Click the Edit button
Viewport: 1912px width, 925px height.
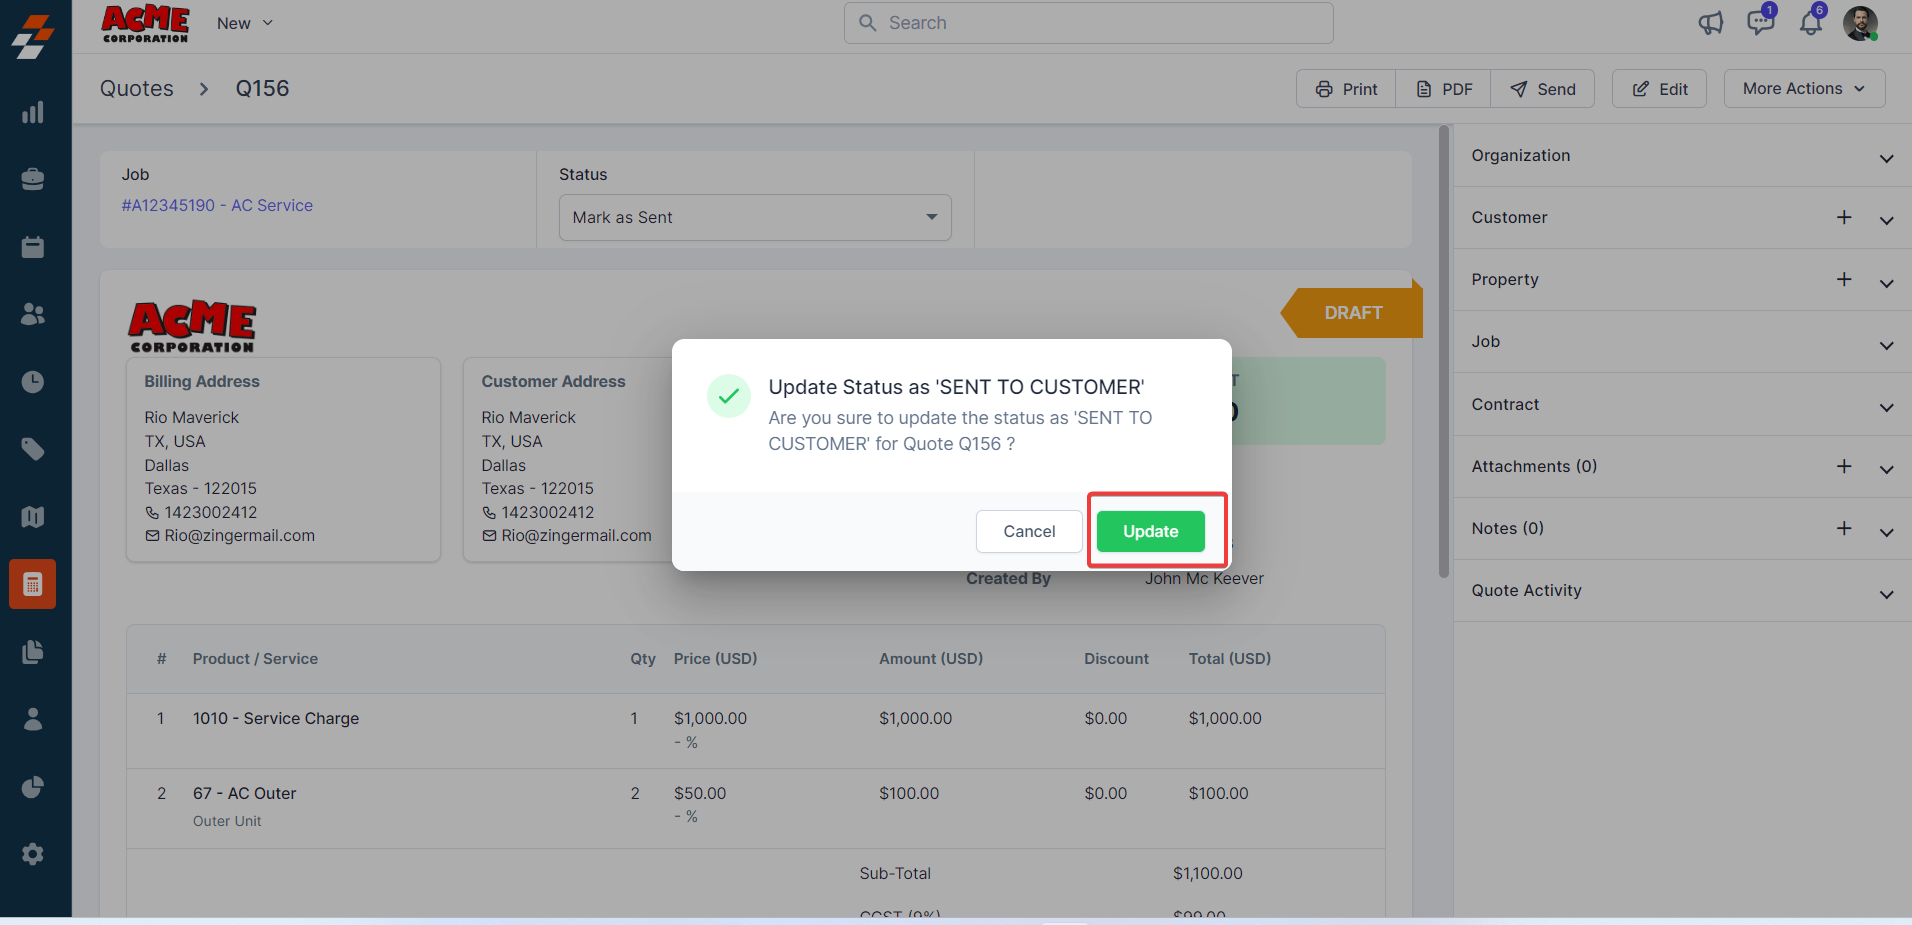(x=1660, y=89)
